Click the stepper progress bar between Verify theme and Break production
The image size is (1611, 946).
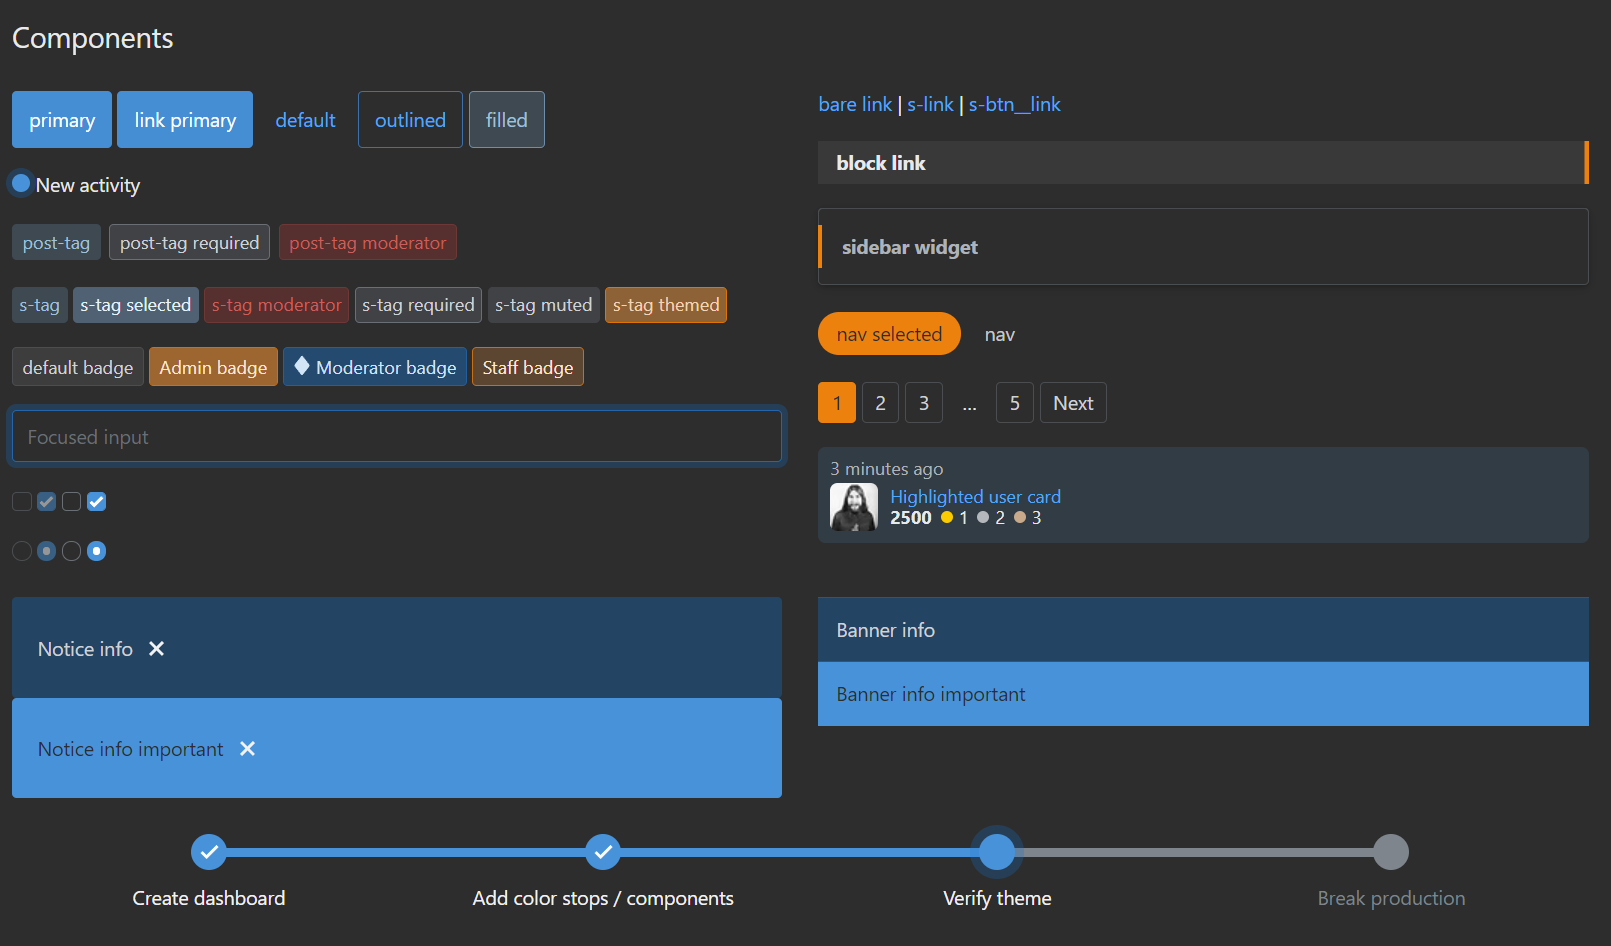(x=1190, y=851)
